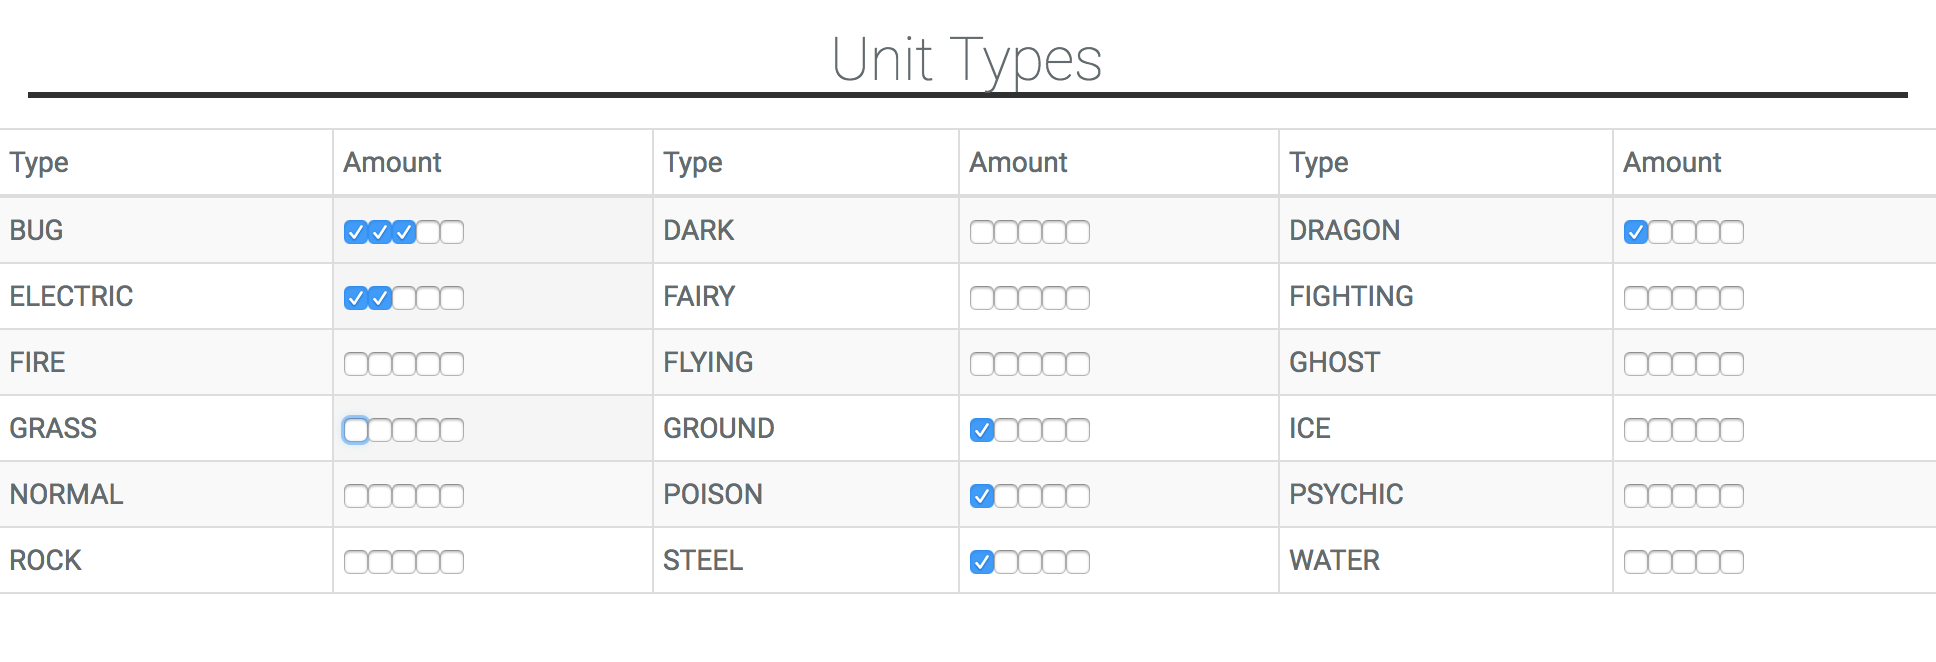Viewport: 1936px width, 662px height.
Task: Check the first ROCK checkbox
Action: click(x=356, y=562)
